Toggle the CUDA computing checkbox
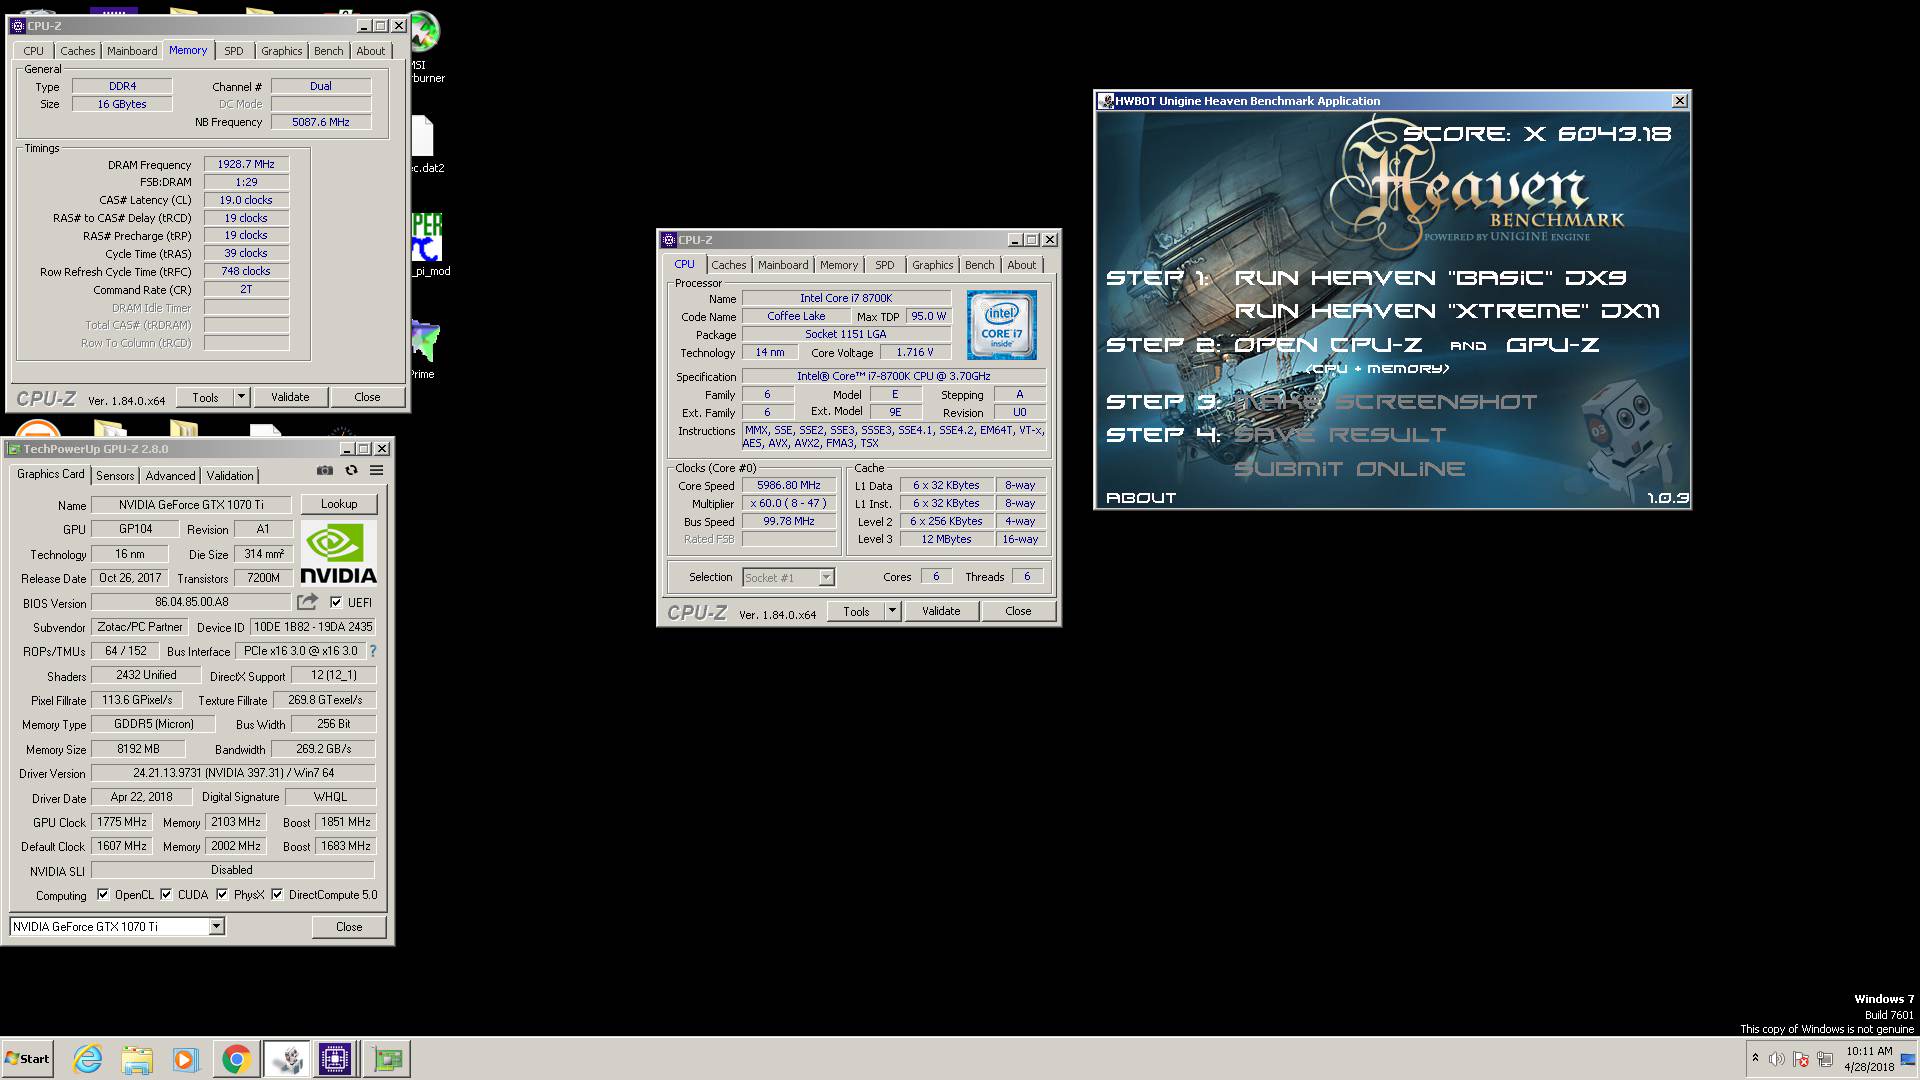1920x1080 pixels. (166, 895)
